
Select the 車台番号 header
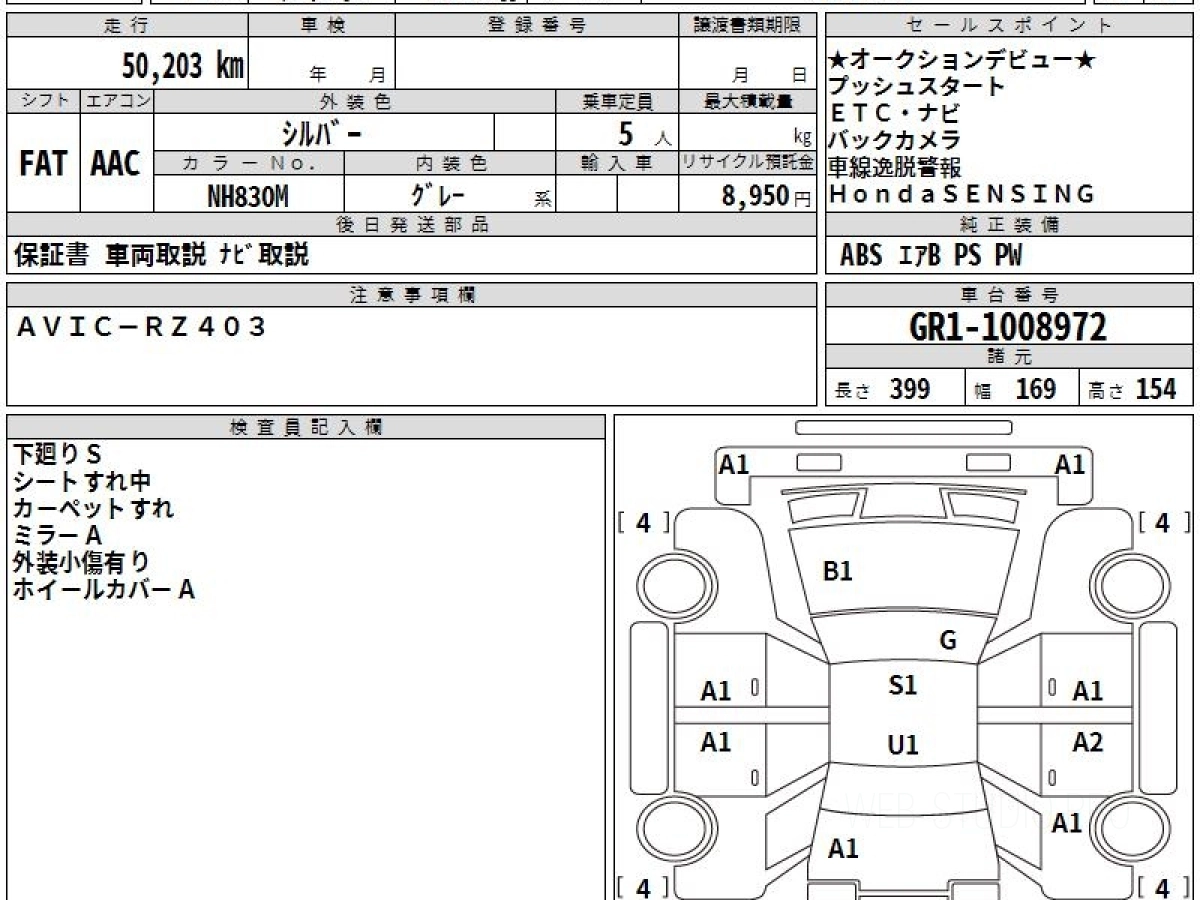[1009, 294]
